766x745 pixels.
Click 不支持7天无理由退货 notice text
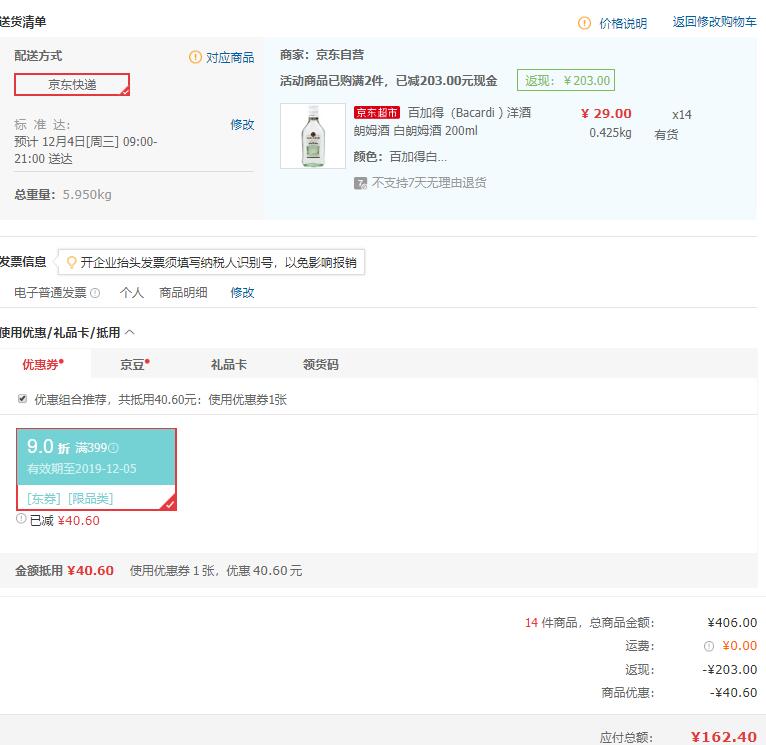point(429,183)
